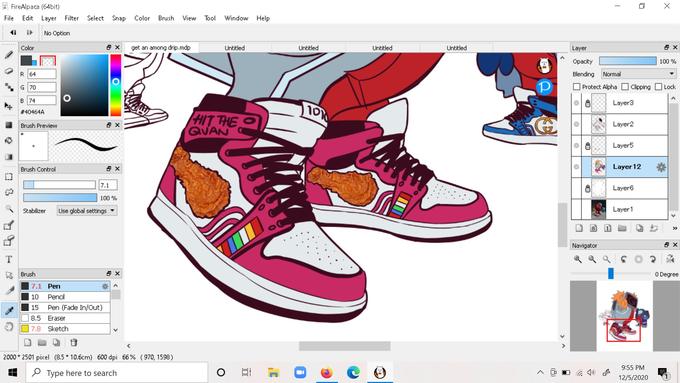Click the Redo arrow in top toolbar
Viewport: 680px width, 383px height.
[x=29, y=33]
